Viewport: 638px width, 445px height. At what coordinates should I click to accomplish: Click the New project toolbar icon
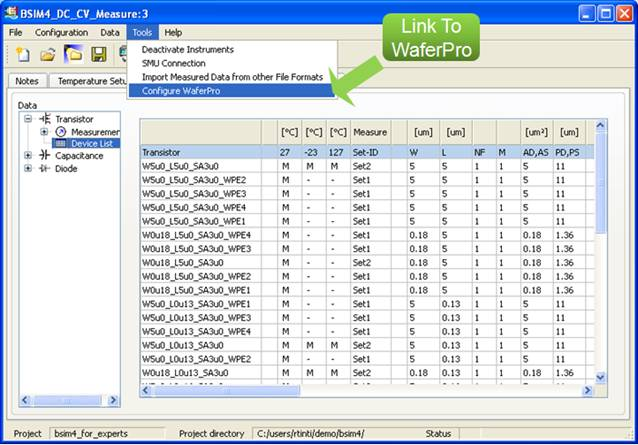22,53
